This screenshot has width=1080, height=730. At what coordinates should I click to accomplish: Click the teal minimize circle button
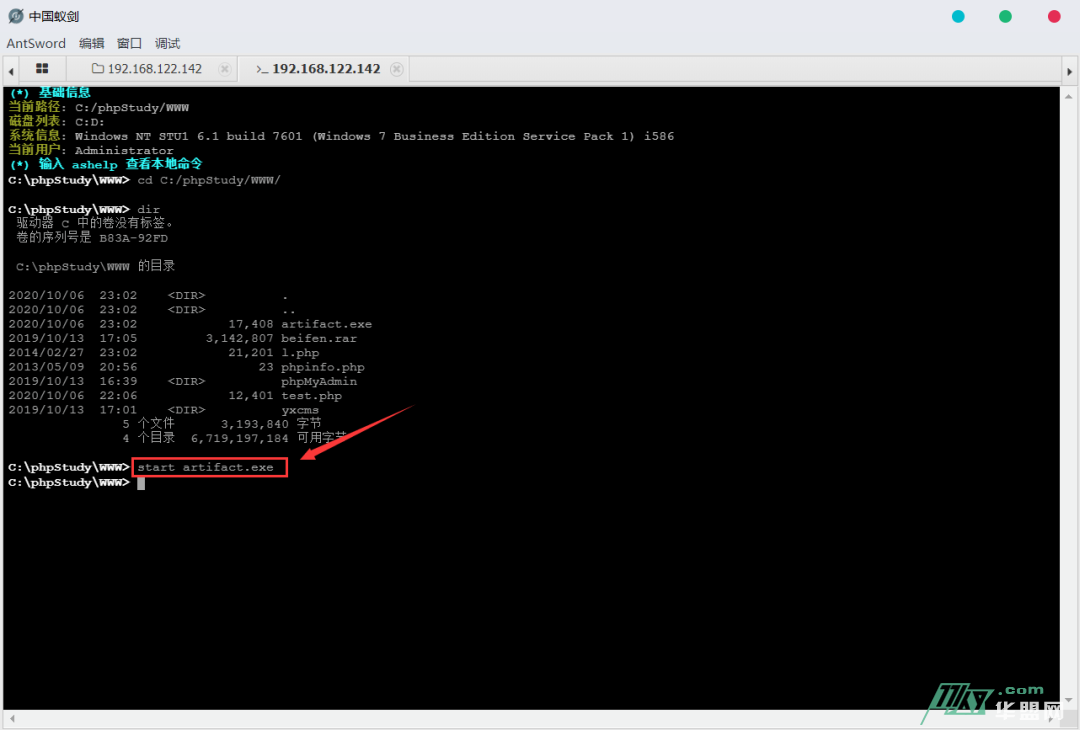[x=958, y=16]
